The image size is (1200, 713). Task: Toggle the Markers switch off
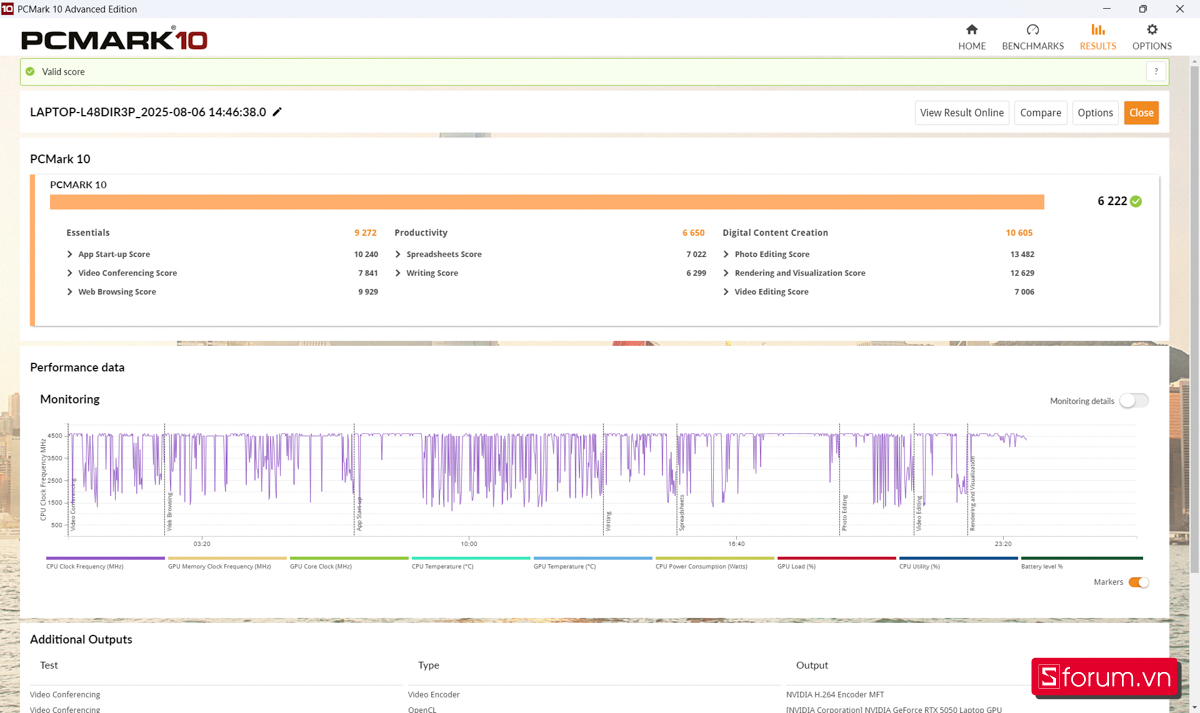1138,582
